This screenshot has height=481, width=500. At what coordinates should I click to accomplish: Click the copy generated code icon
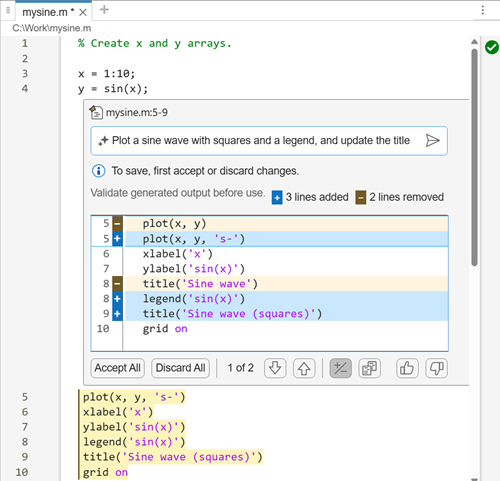pos(369,368)
